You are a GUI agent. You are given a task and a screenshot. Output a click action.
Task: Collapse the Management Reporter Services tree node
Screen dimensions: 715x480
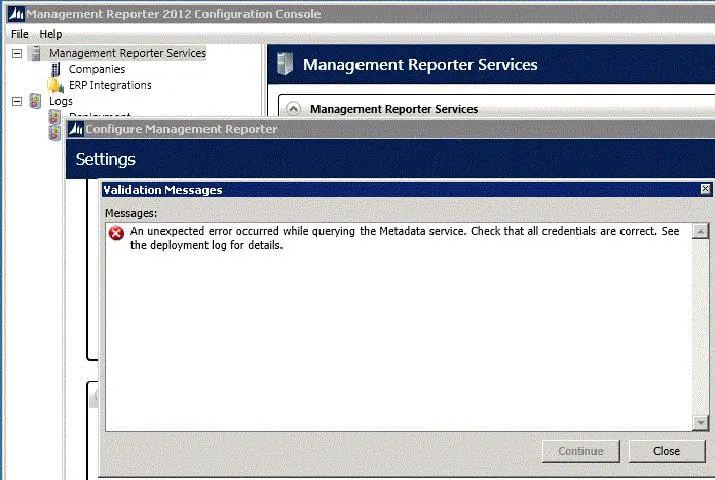17,53
